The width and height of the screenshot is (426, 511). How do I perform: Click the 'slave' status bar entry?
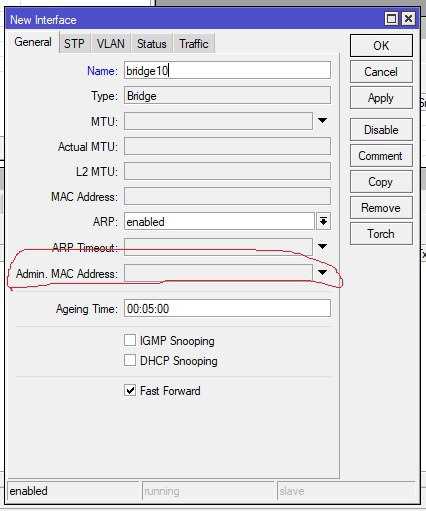point(345,491)
